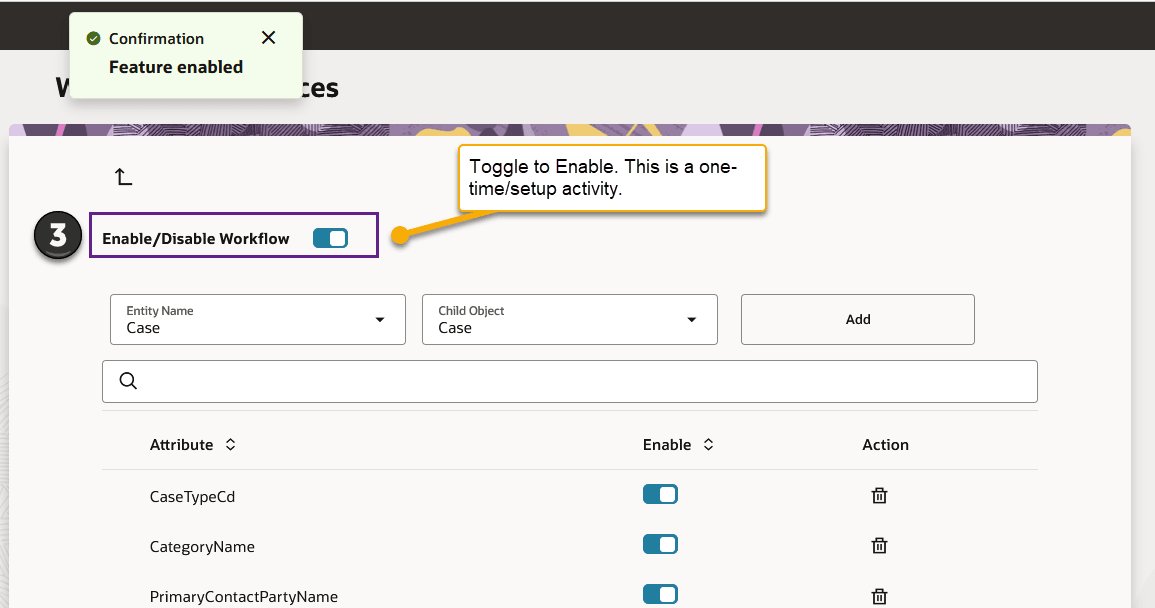This screenshot has height=608, width=1155.
Task: Toggle the Enable/Disable Workflow switch
Action: [330, 238]
